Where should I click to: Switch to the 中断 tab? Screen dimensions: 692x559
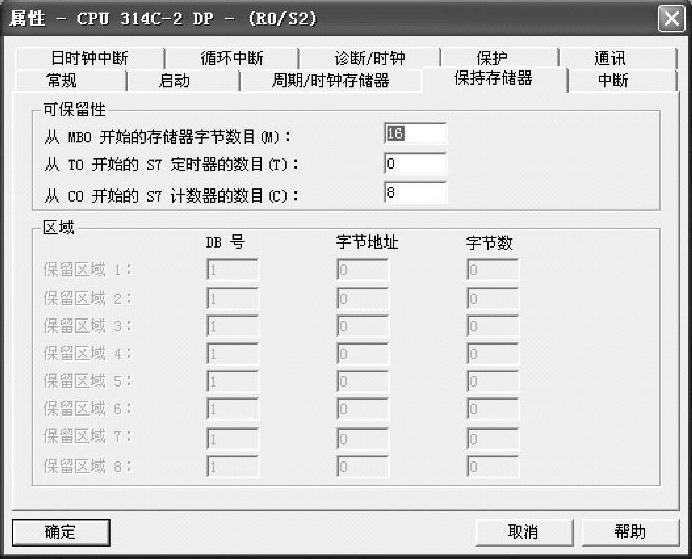tap(613, 80)
